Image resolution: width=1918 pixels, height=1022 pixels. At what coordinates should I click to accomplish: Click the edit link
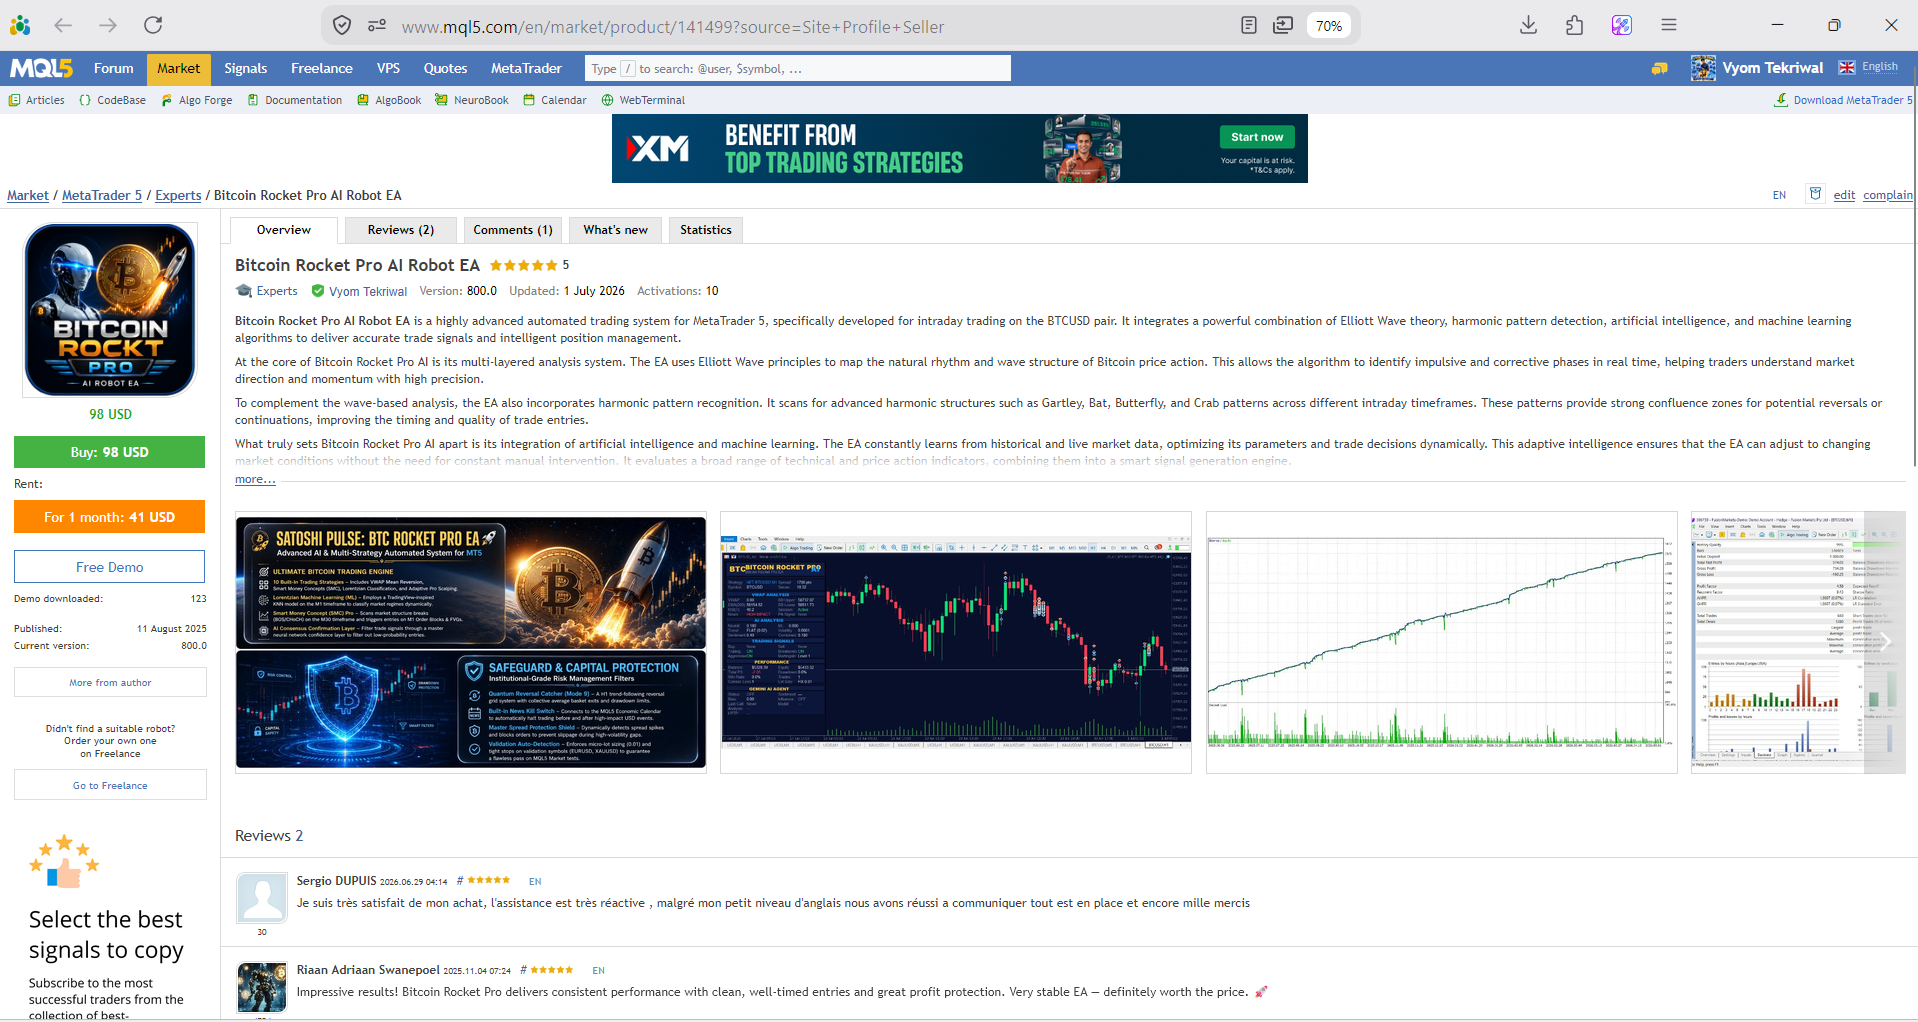(x=1844, y=195)
